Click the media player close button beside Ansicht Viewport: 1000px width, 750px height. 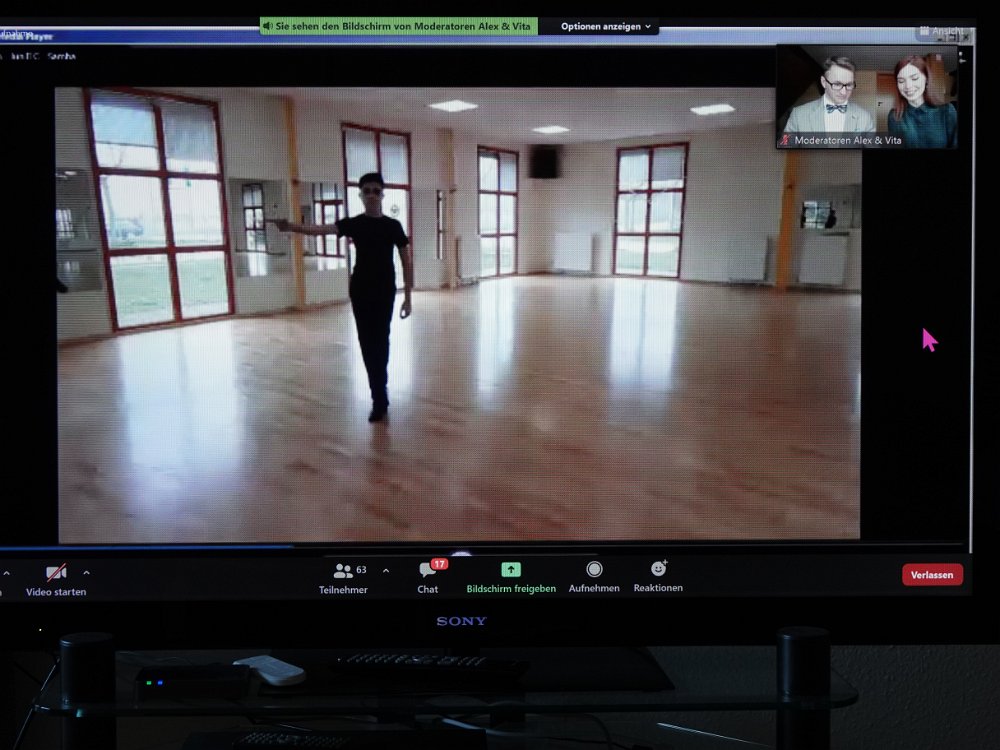(966, 38)
